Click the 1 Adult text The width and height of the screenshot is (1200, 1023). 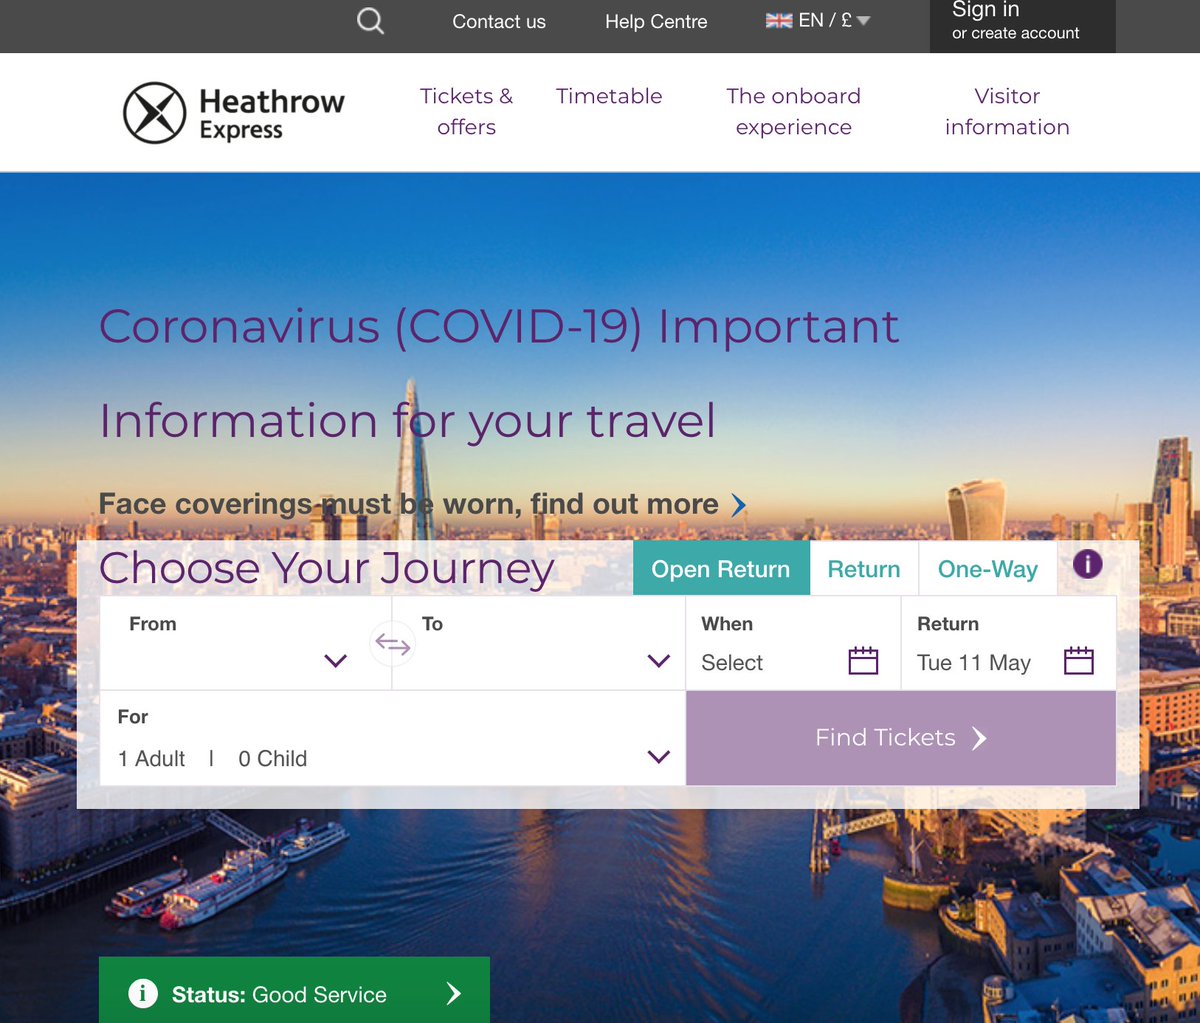151,759
